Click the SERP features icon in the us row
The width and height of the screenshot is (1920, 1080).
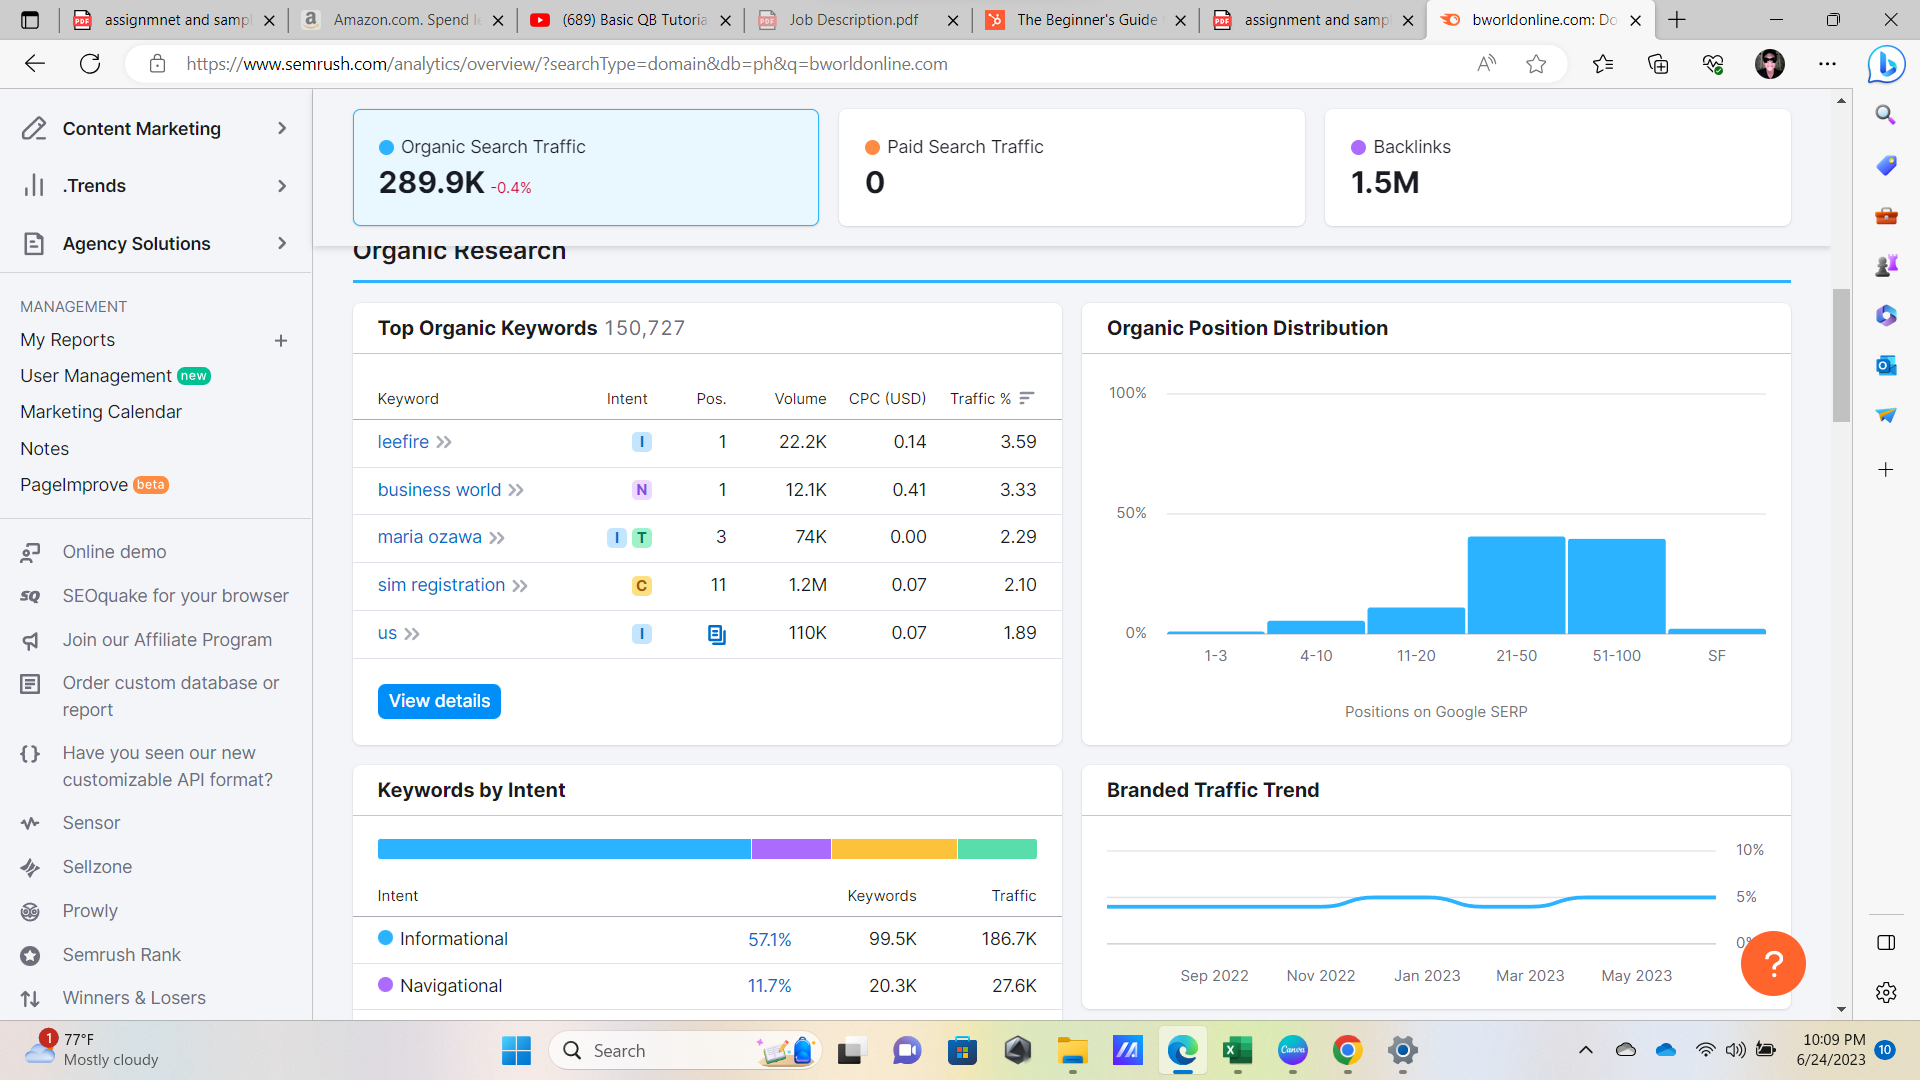pyautogui.click(x=716, y=634)
